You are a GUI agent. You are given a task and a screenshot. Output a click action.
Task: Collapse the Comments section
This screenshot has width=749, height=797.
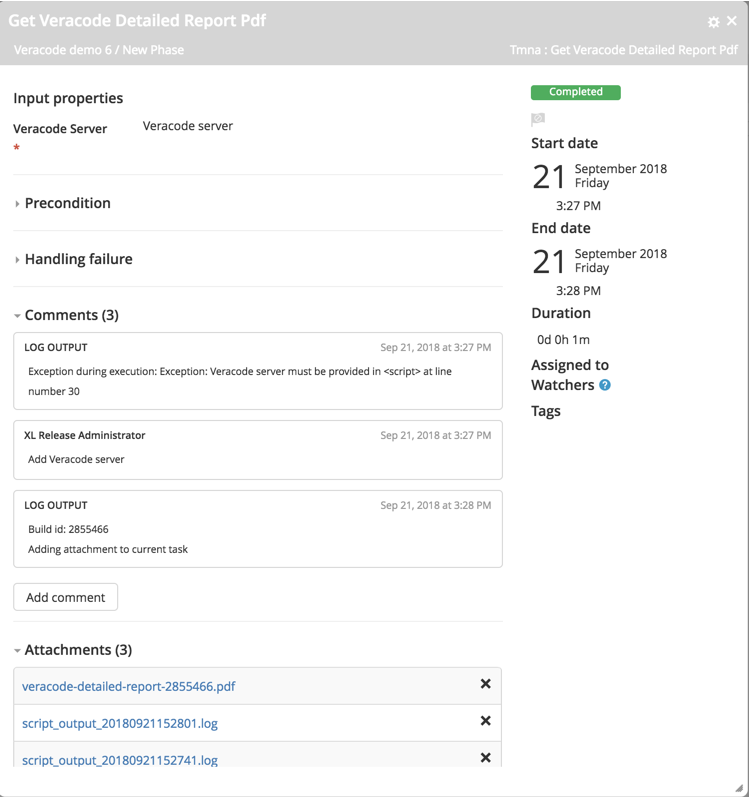(x=71, y=315)
